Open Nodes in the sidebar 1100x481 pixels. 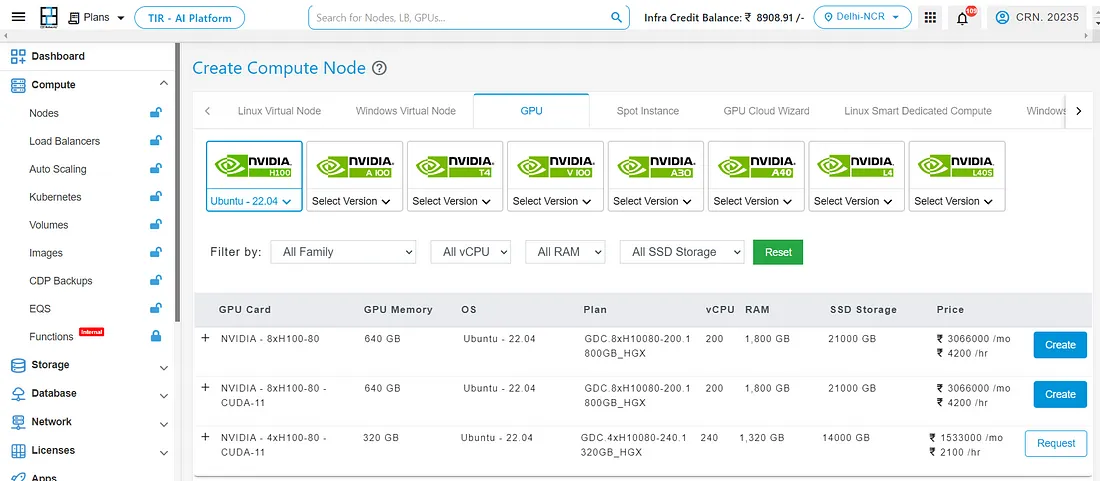(x=44, y=113)
